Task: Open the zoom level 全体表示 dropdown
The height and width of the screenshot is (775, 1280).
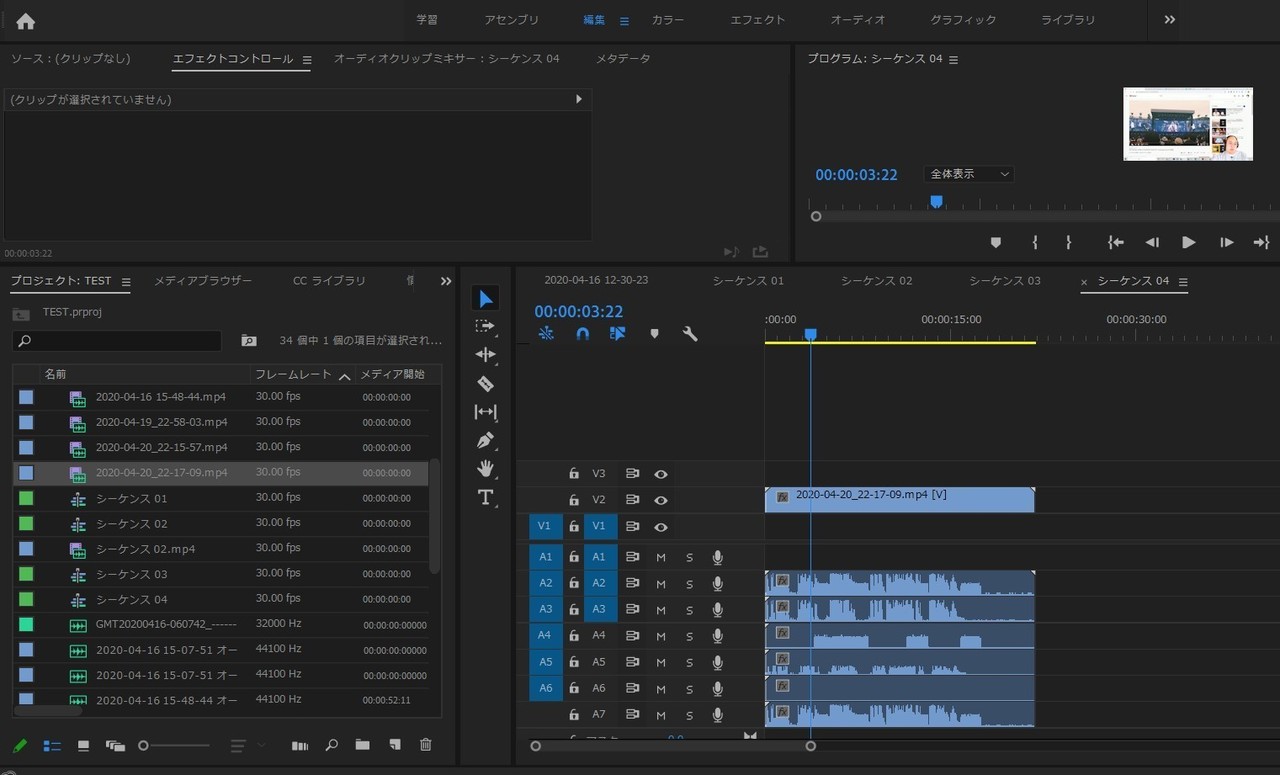Action: click(968, 174)
